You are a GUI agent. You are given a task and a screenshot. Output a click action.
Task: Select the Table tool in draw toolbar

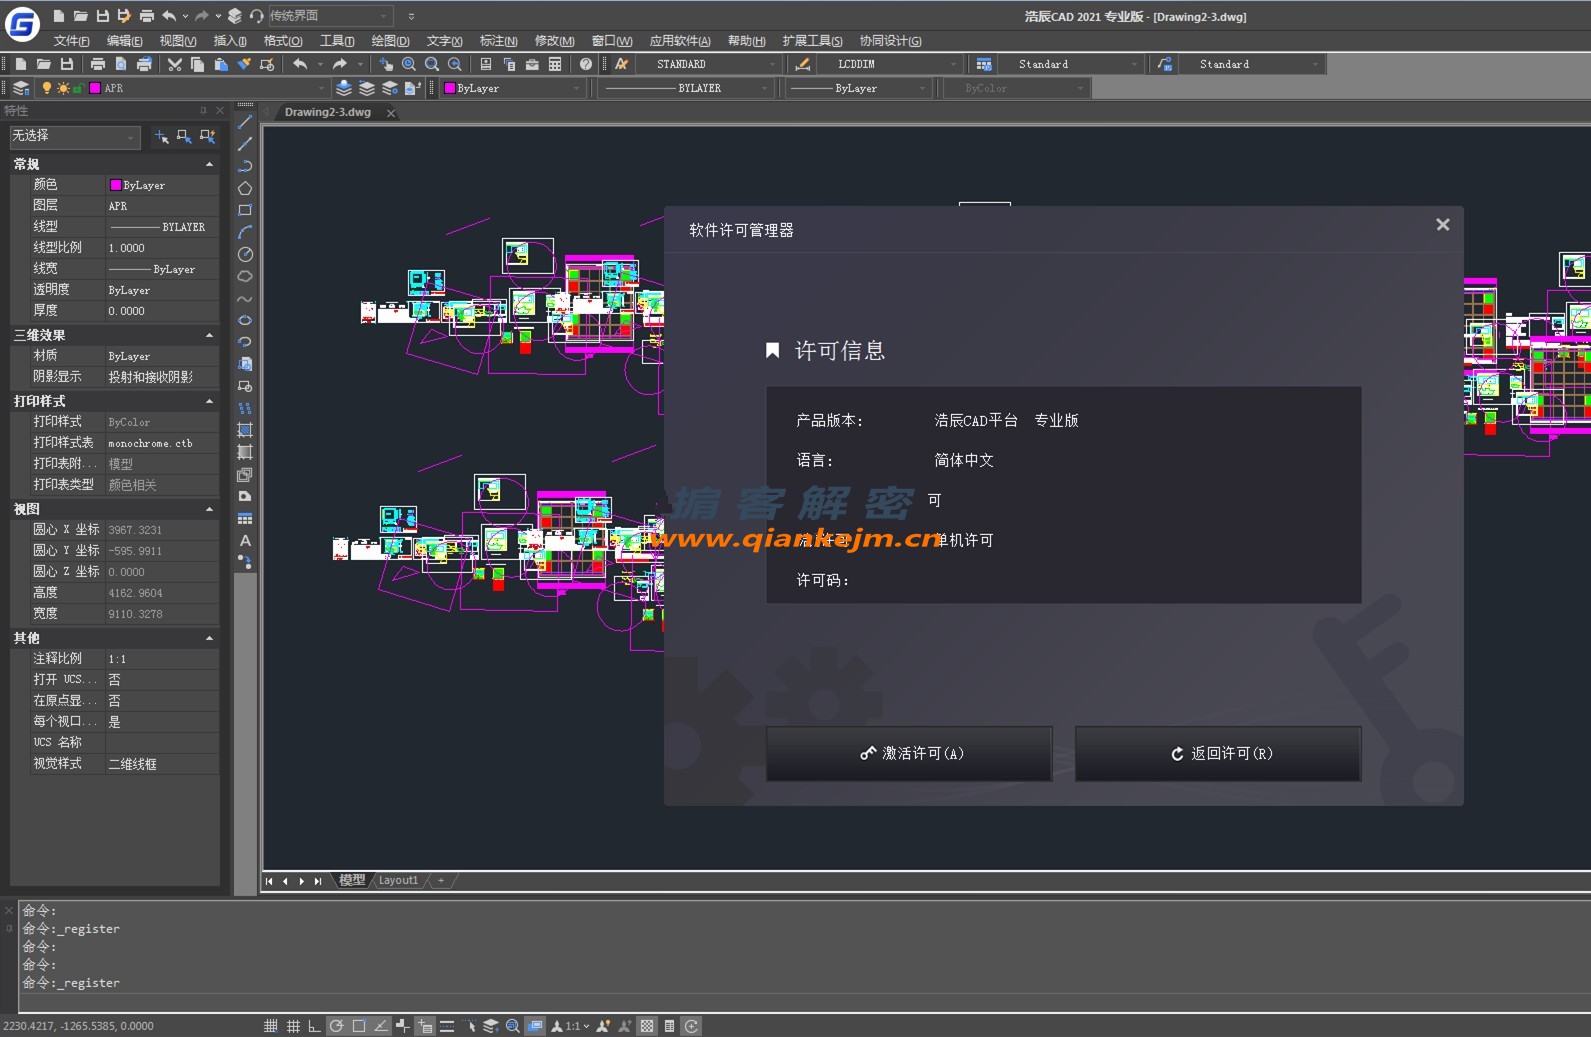click(x=245, y=518)
